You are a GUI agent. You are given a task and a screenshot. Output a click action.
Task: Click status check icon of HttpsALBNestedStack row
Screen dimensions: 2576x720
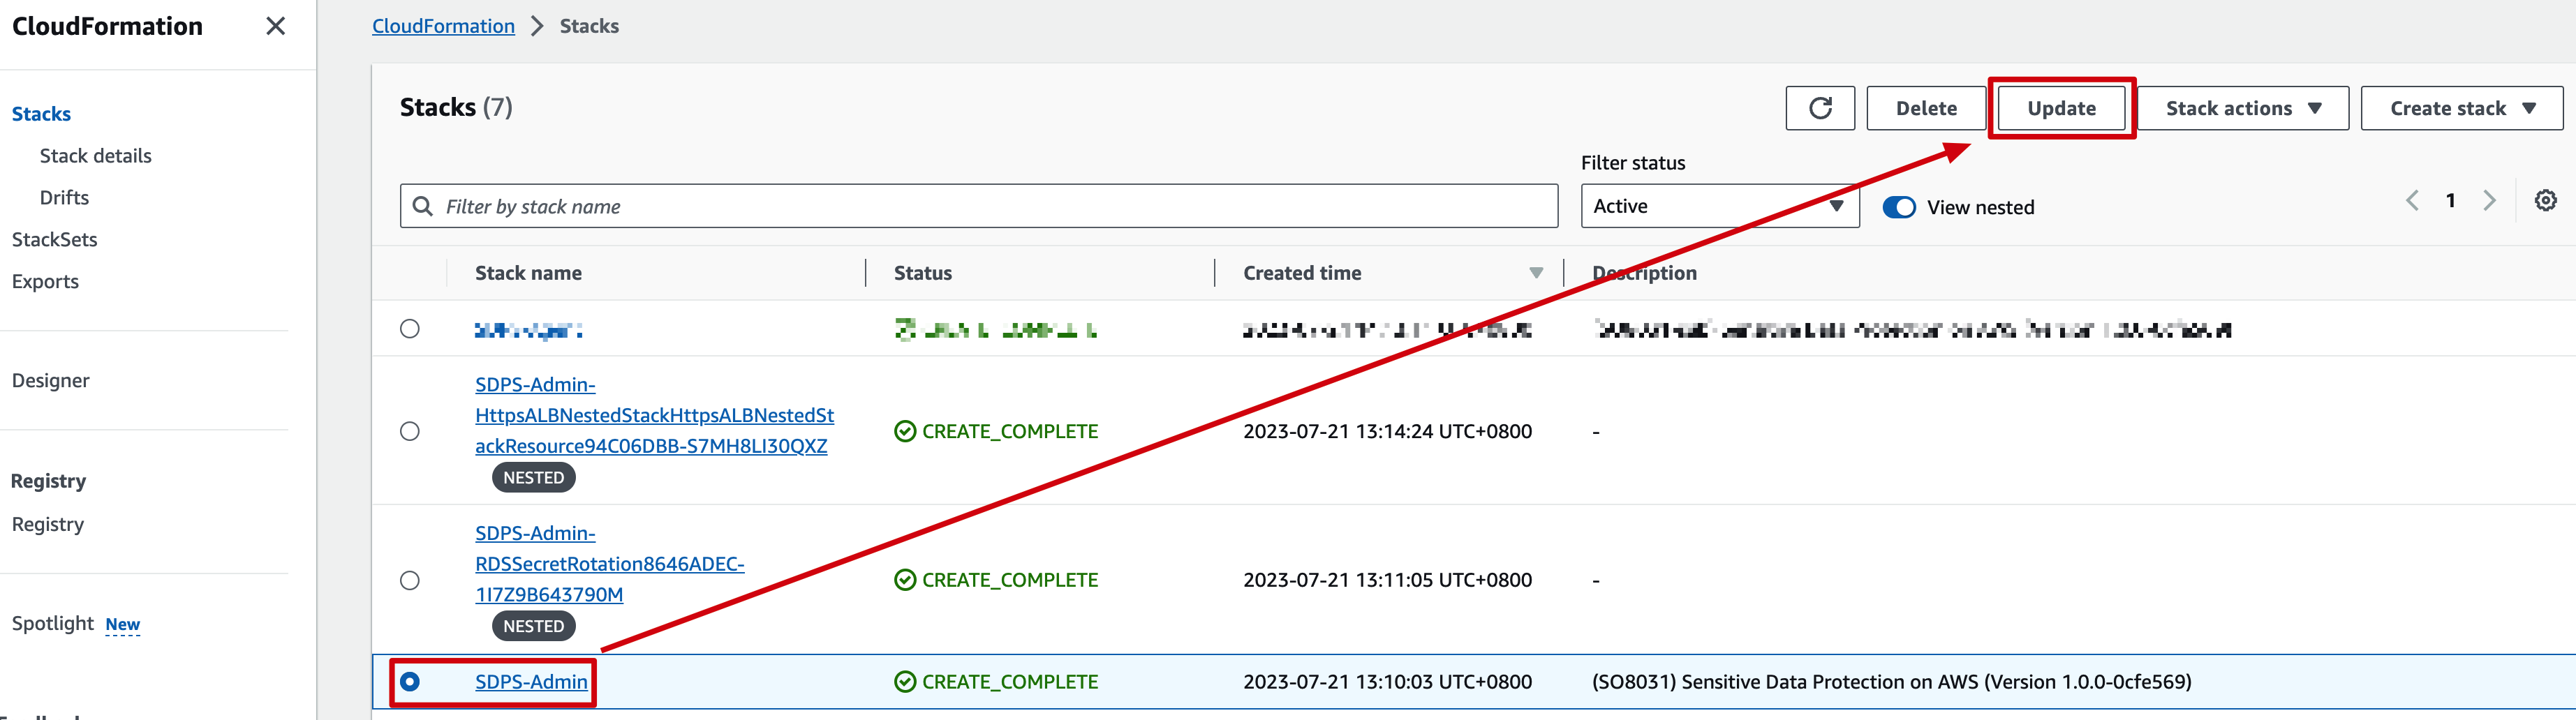pyautogui.click(x=905, y=431)
